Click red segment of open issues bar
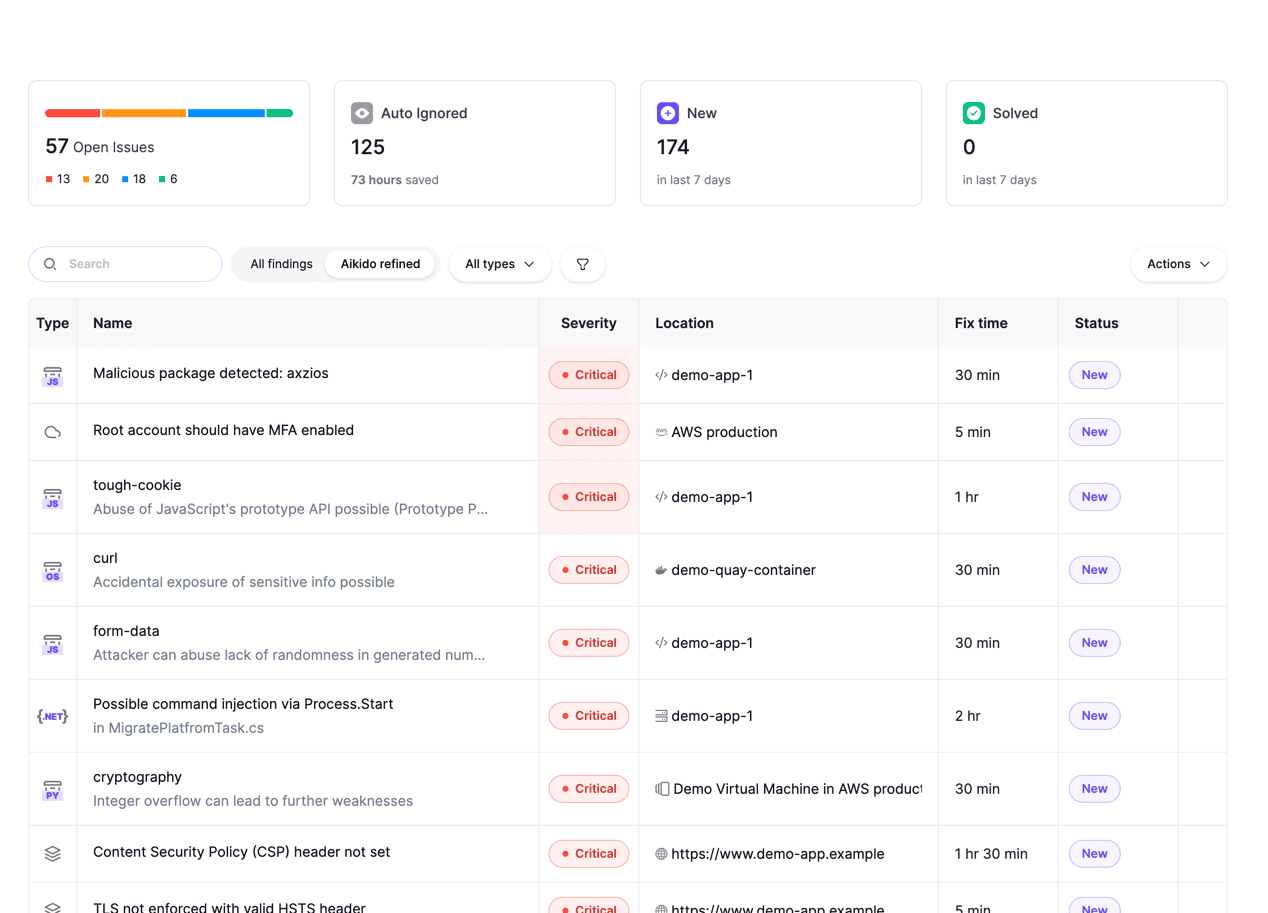The image size is (1268, 913). coord(72,113)
